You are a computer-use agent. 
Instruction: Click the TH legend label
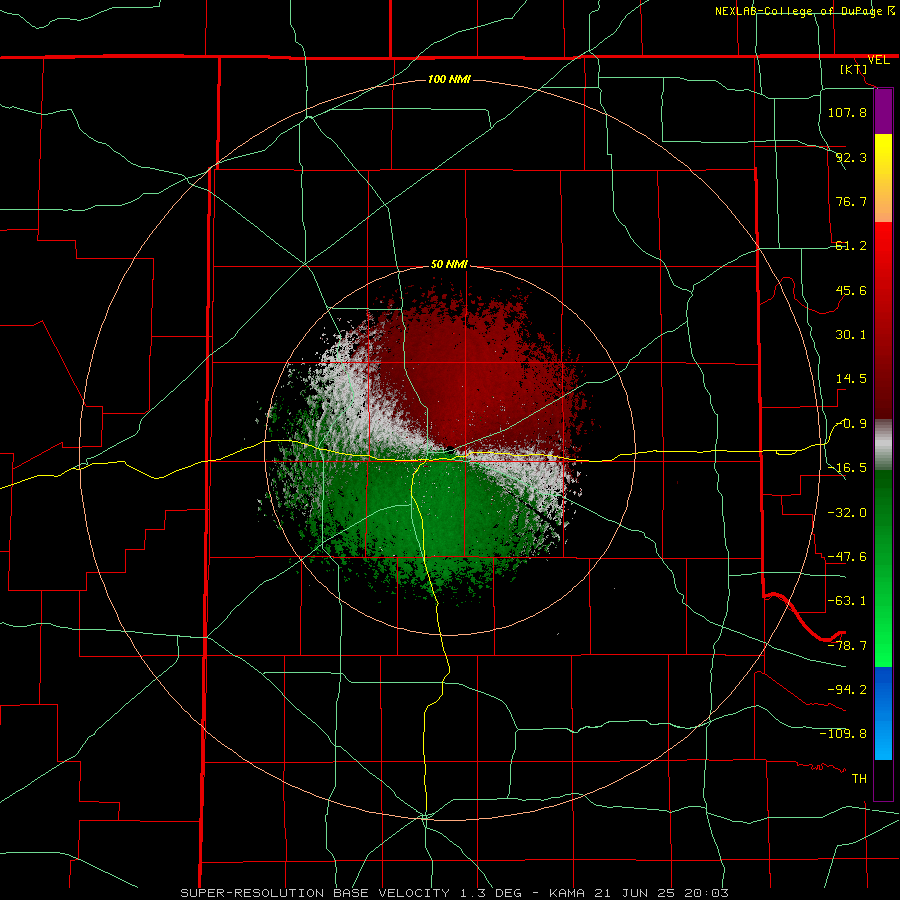click(859, 778)
